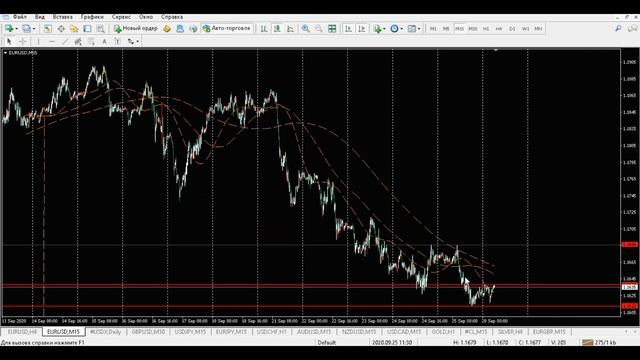
Task: Expand the arrows objects dropdown
Action: (x=138, y=41)
